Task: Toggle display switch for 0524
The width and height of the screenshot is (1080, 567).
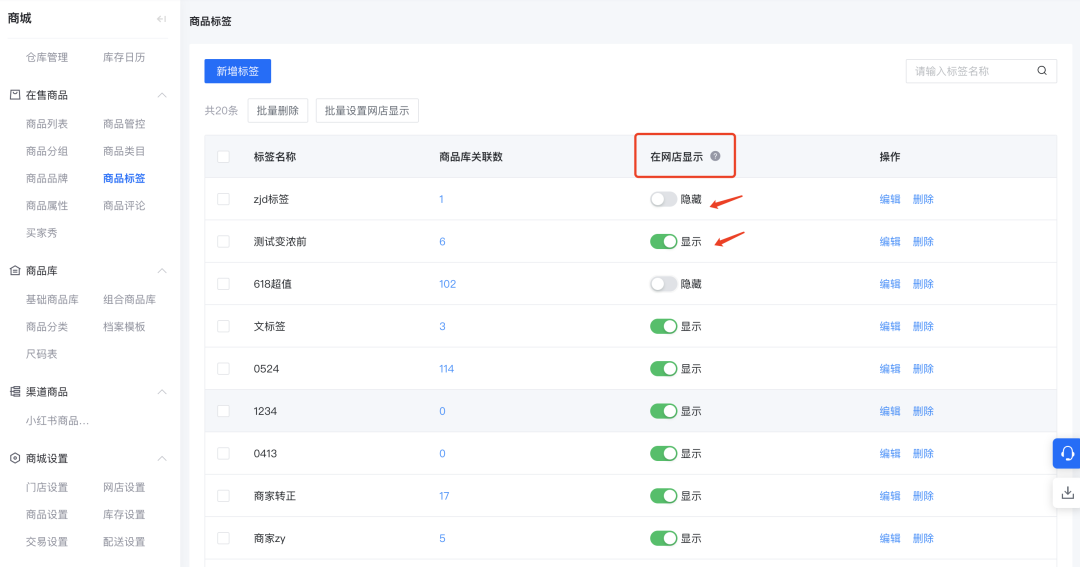Action: tap(663, 369)
